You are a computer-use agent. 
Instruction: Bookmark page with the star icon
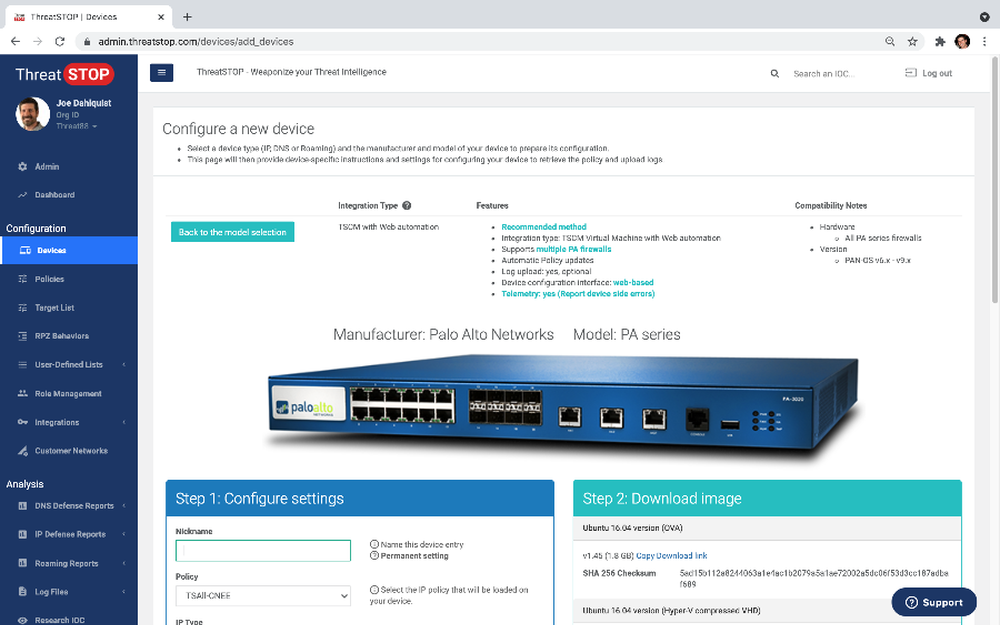(913, 41)
